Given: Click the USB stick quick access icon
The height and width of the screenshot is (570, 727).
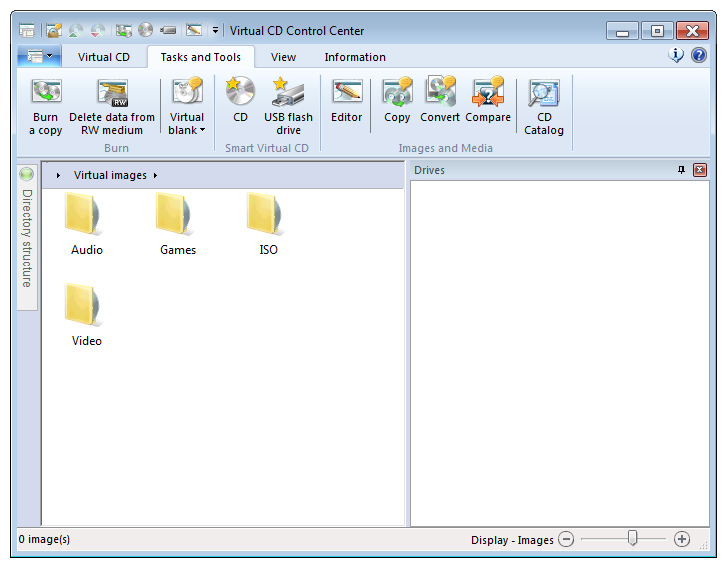Looking at the screenshot, I should (x=168, y=31).
